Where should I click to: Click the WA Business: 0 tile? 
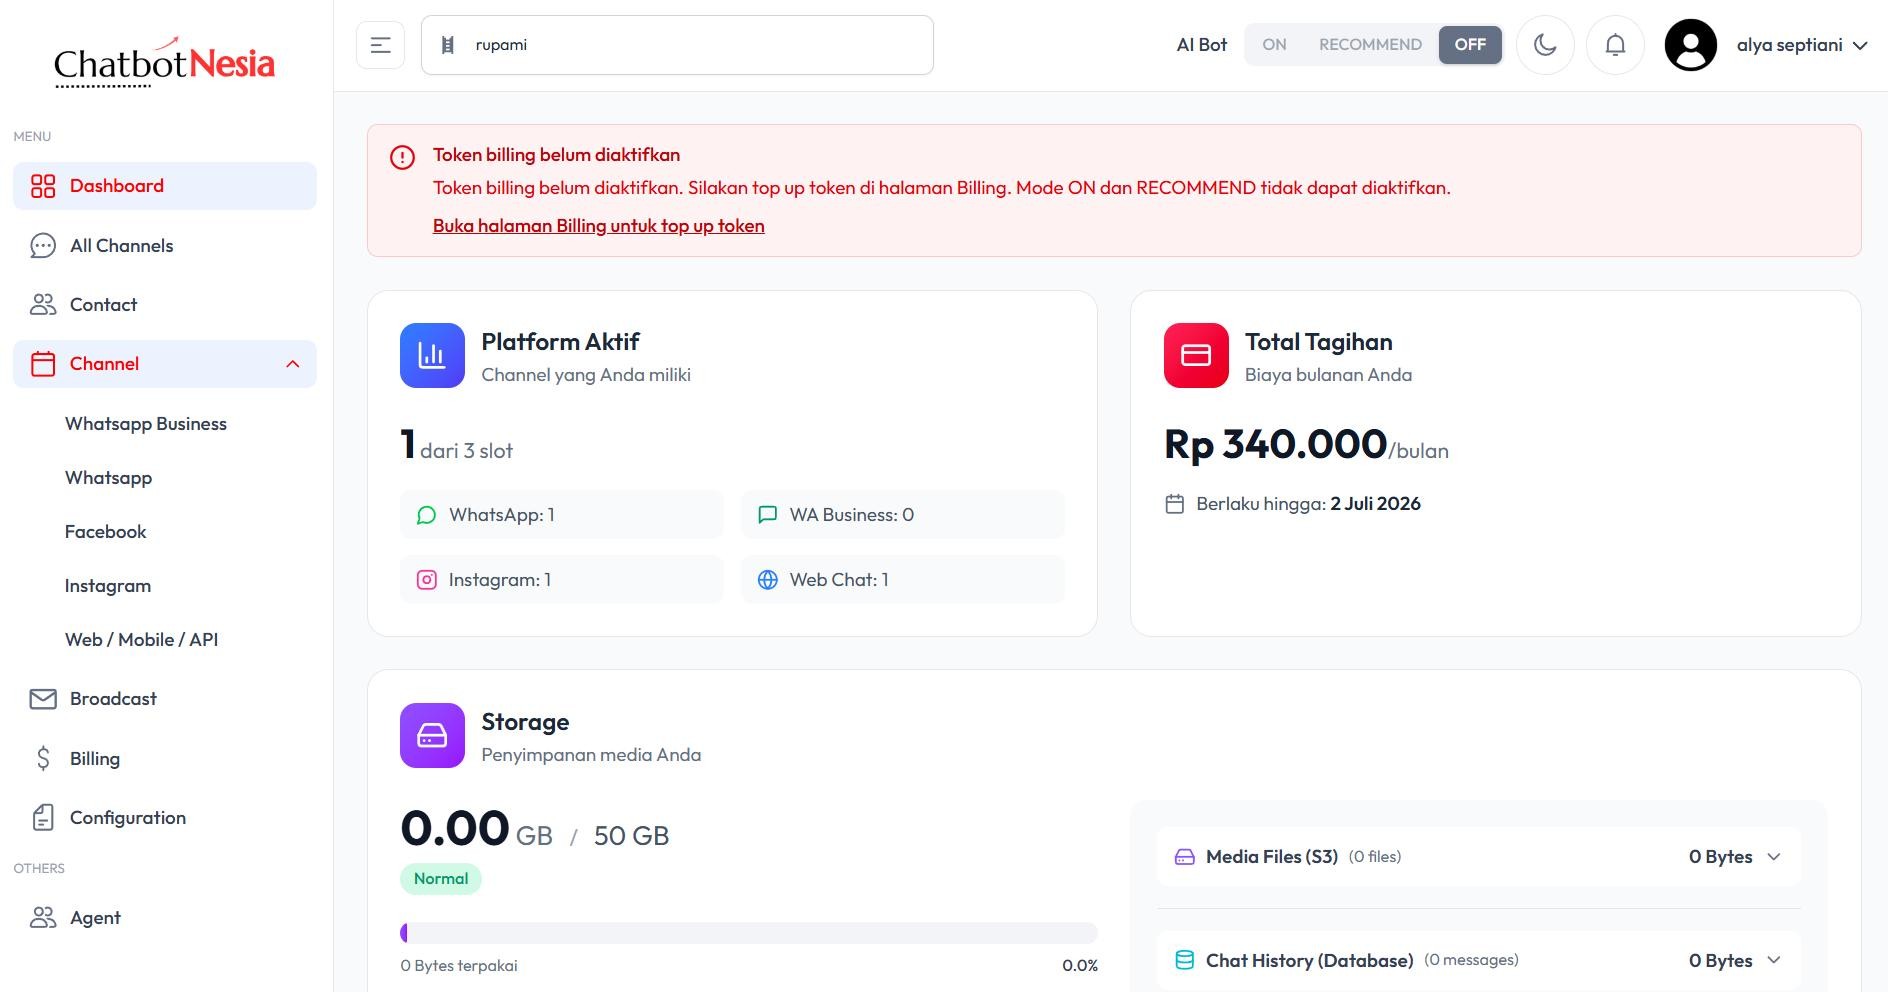click(903, 515)
